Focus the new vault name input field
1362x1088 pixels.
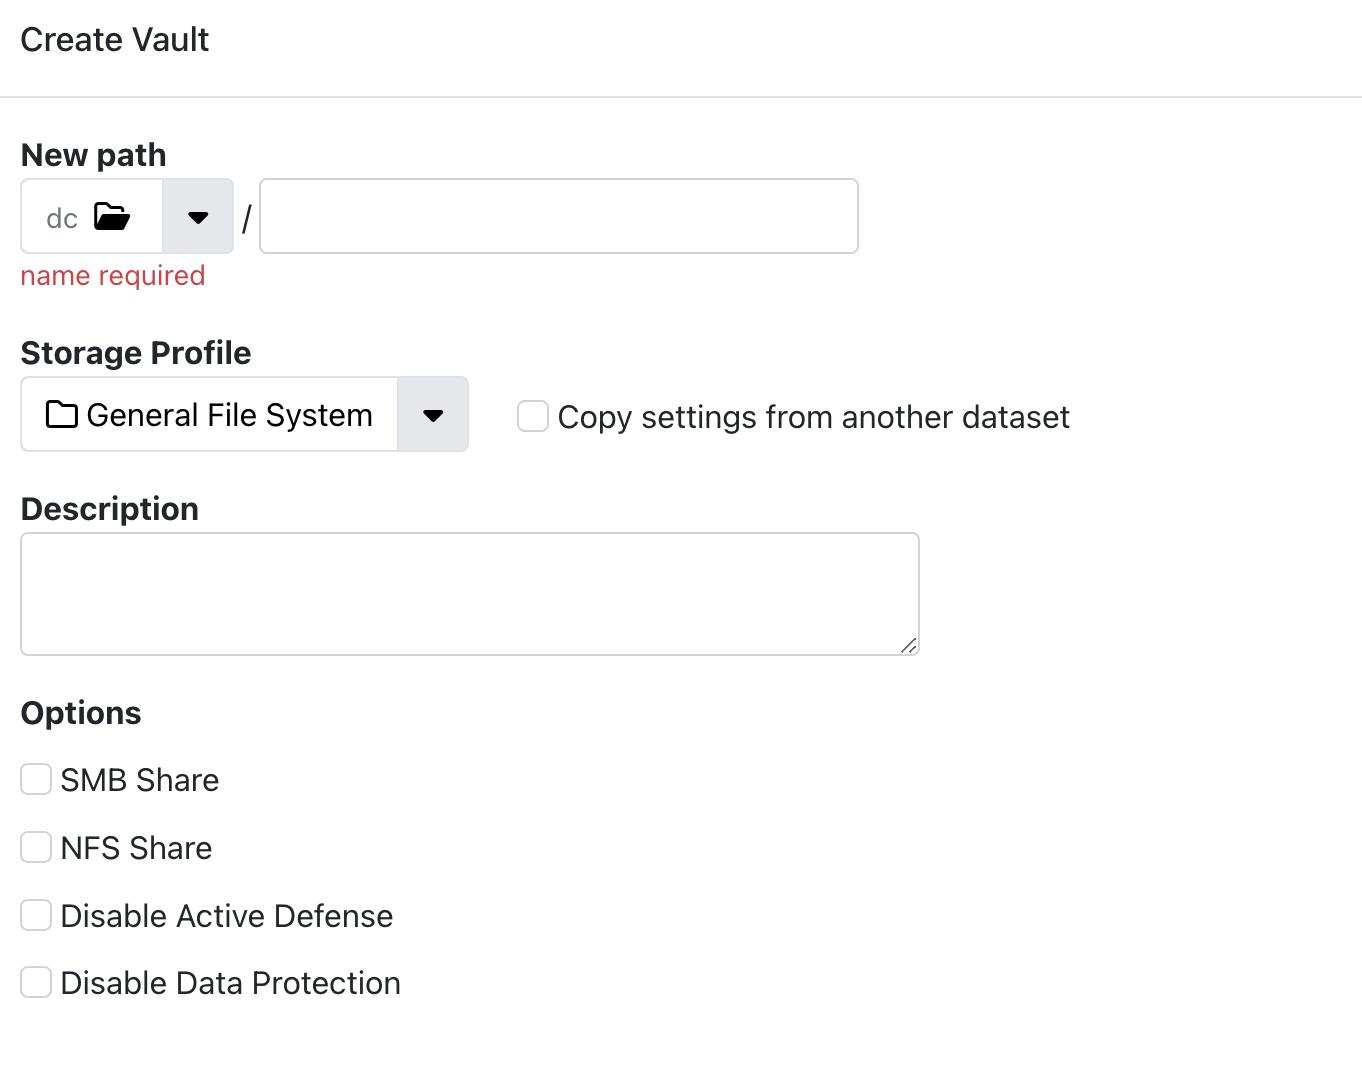click(558, 217)
